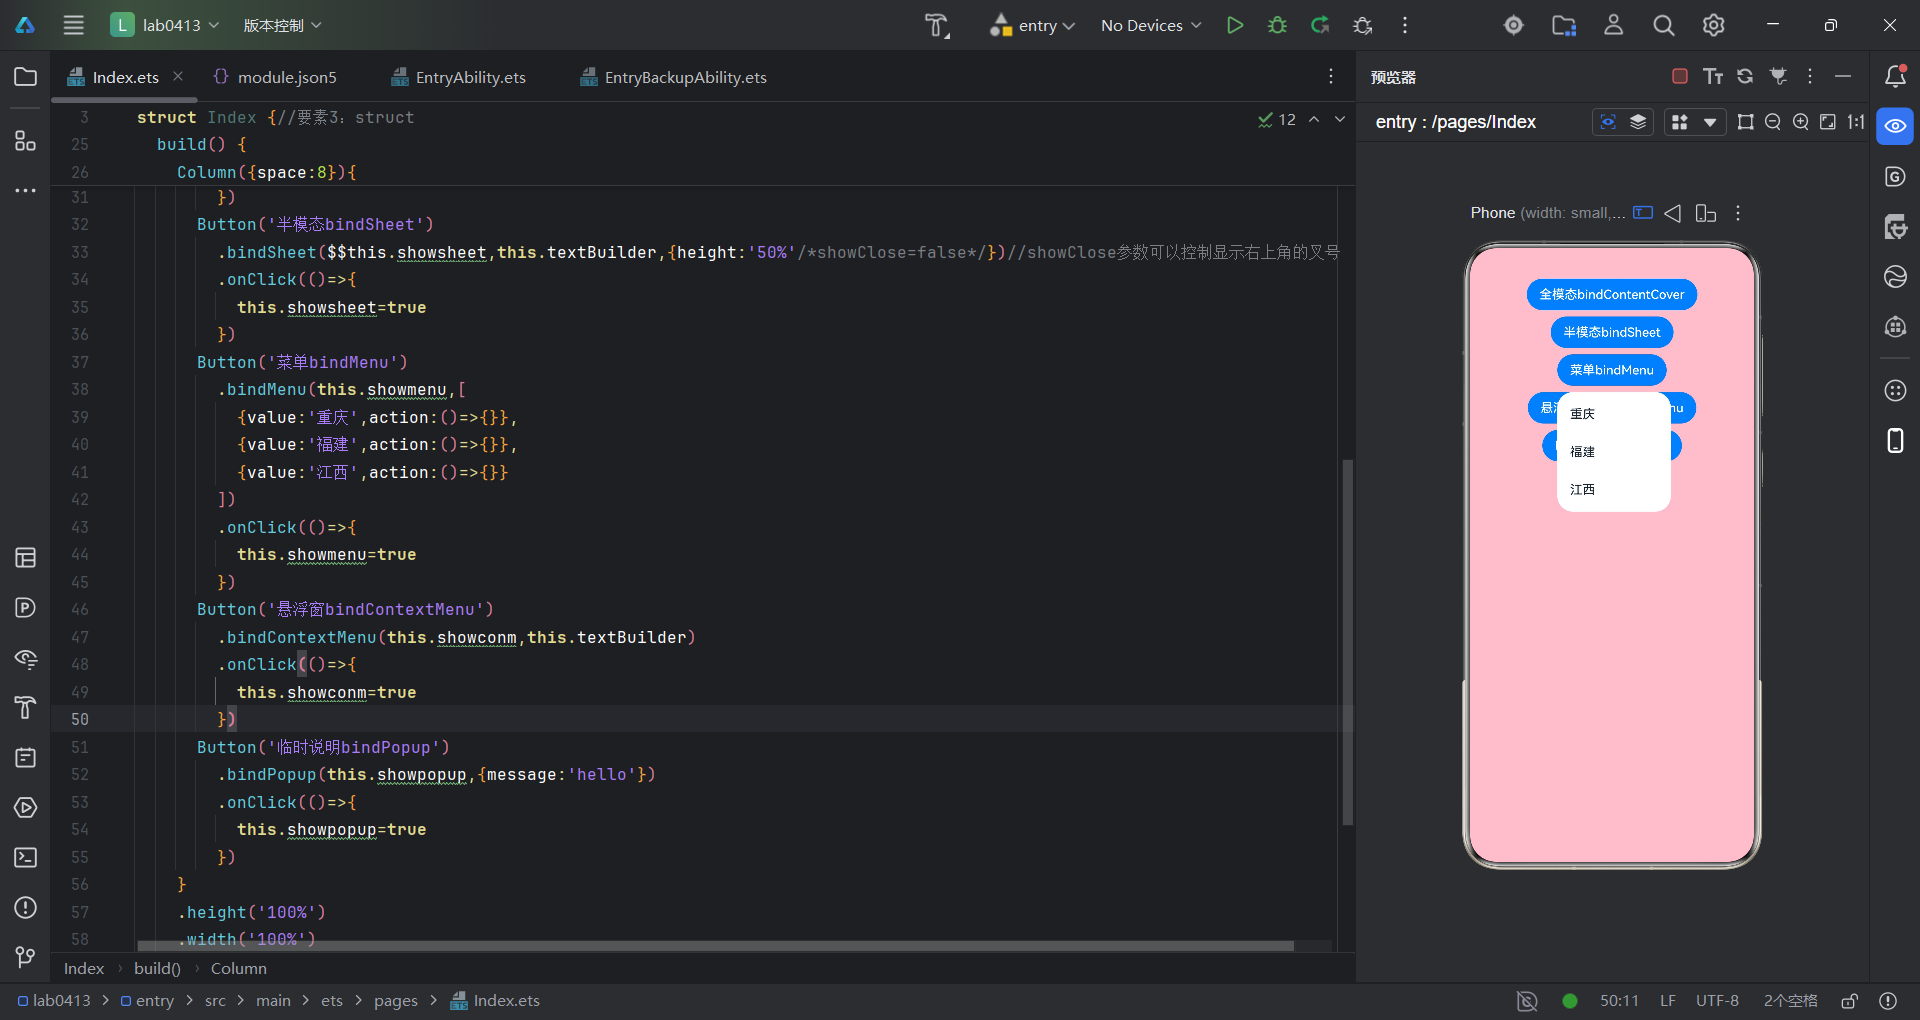This screenshot has width=1920, height=1020.
Task: Open the account profile icon
Action: [1614, 25]
